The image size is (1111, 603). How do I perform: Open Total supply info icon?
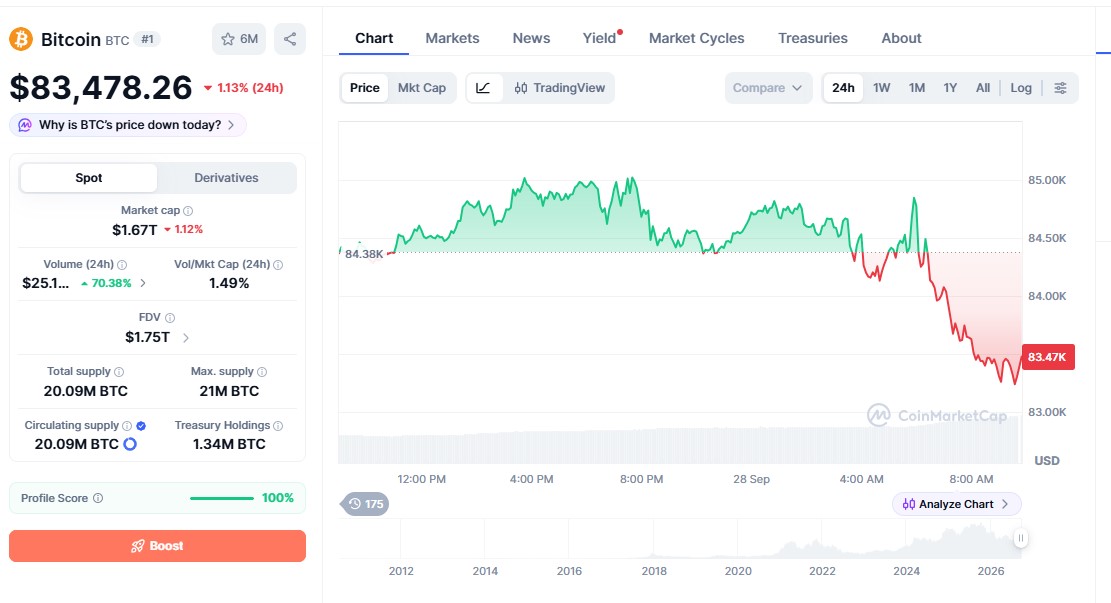tap(119, 371)
